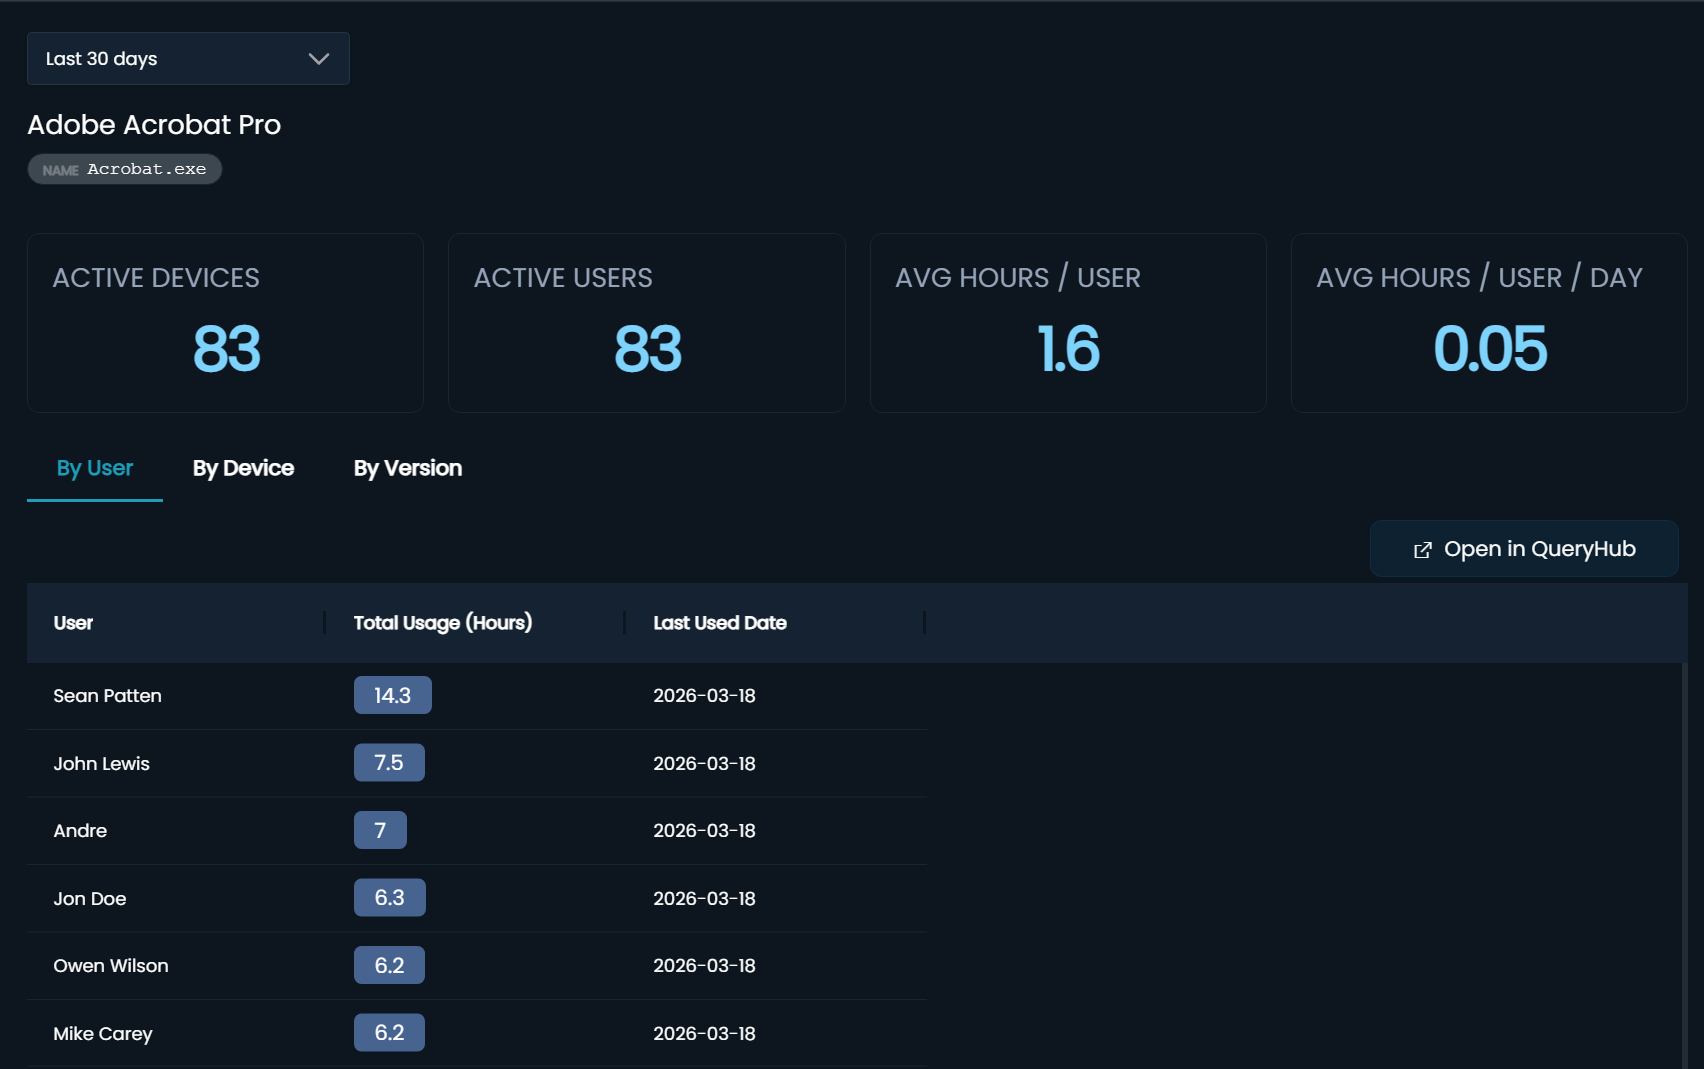Select the Active Devices card
The image size is (1704, 1069).
tap(226, 323)
